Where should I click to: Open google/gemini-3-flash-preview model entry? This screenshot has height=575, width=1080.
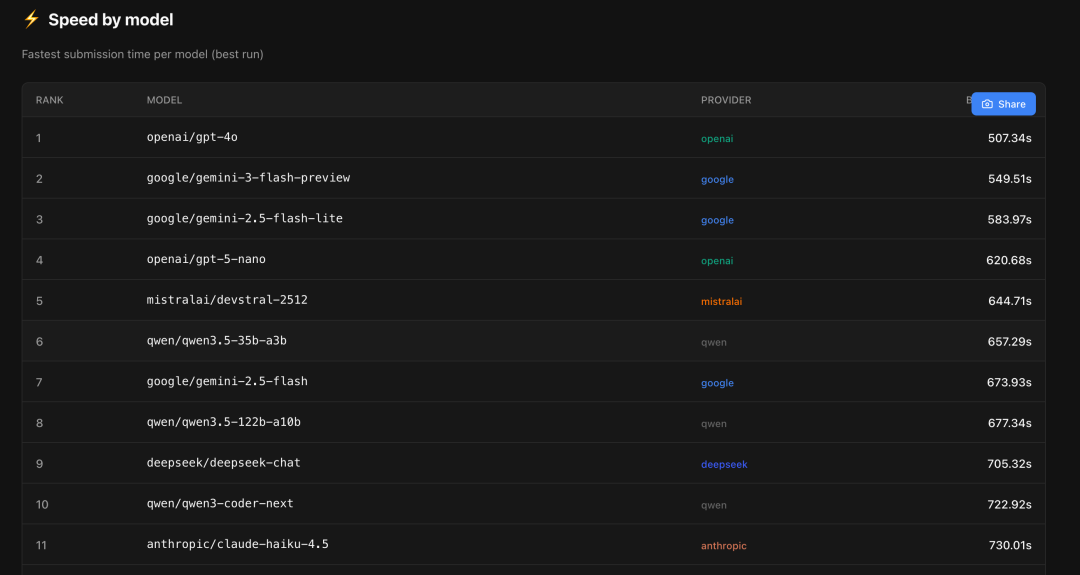click(x=248, y=178)
